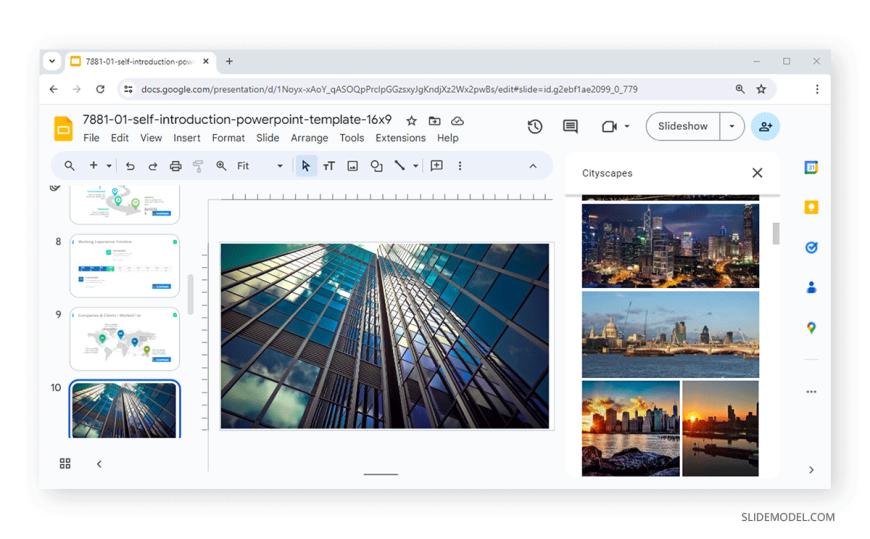870x539 pixels.
Task: Click the zoom tool icon
Action: [x=221, y=165]
